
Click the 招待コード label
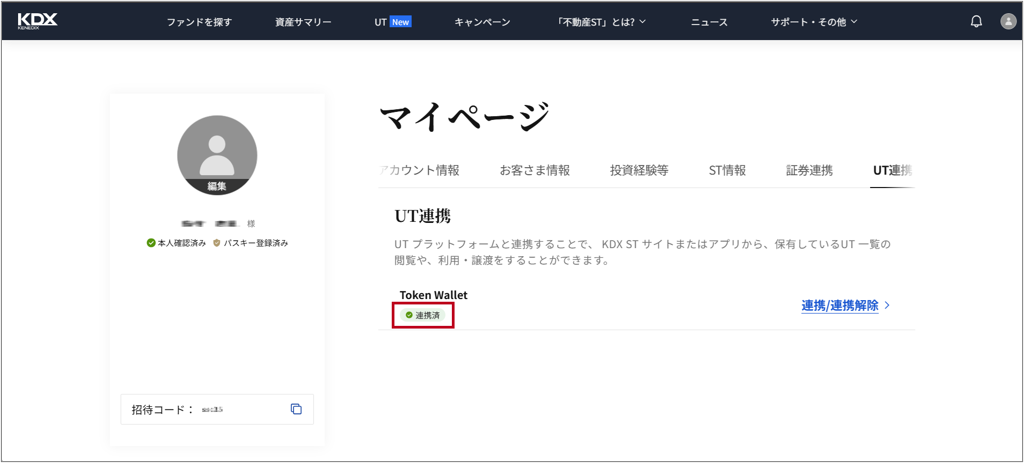(x=163, y=409)
